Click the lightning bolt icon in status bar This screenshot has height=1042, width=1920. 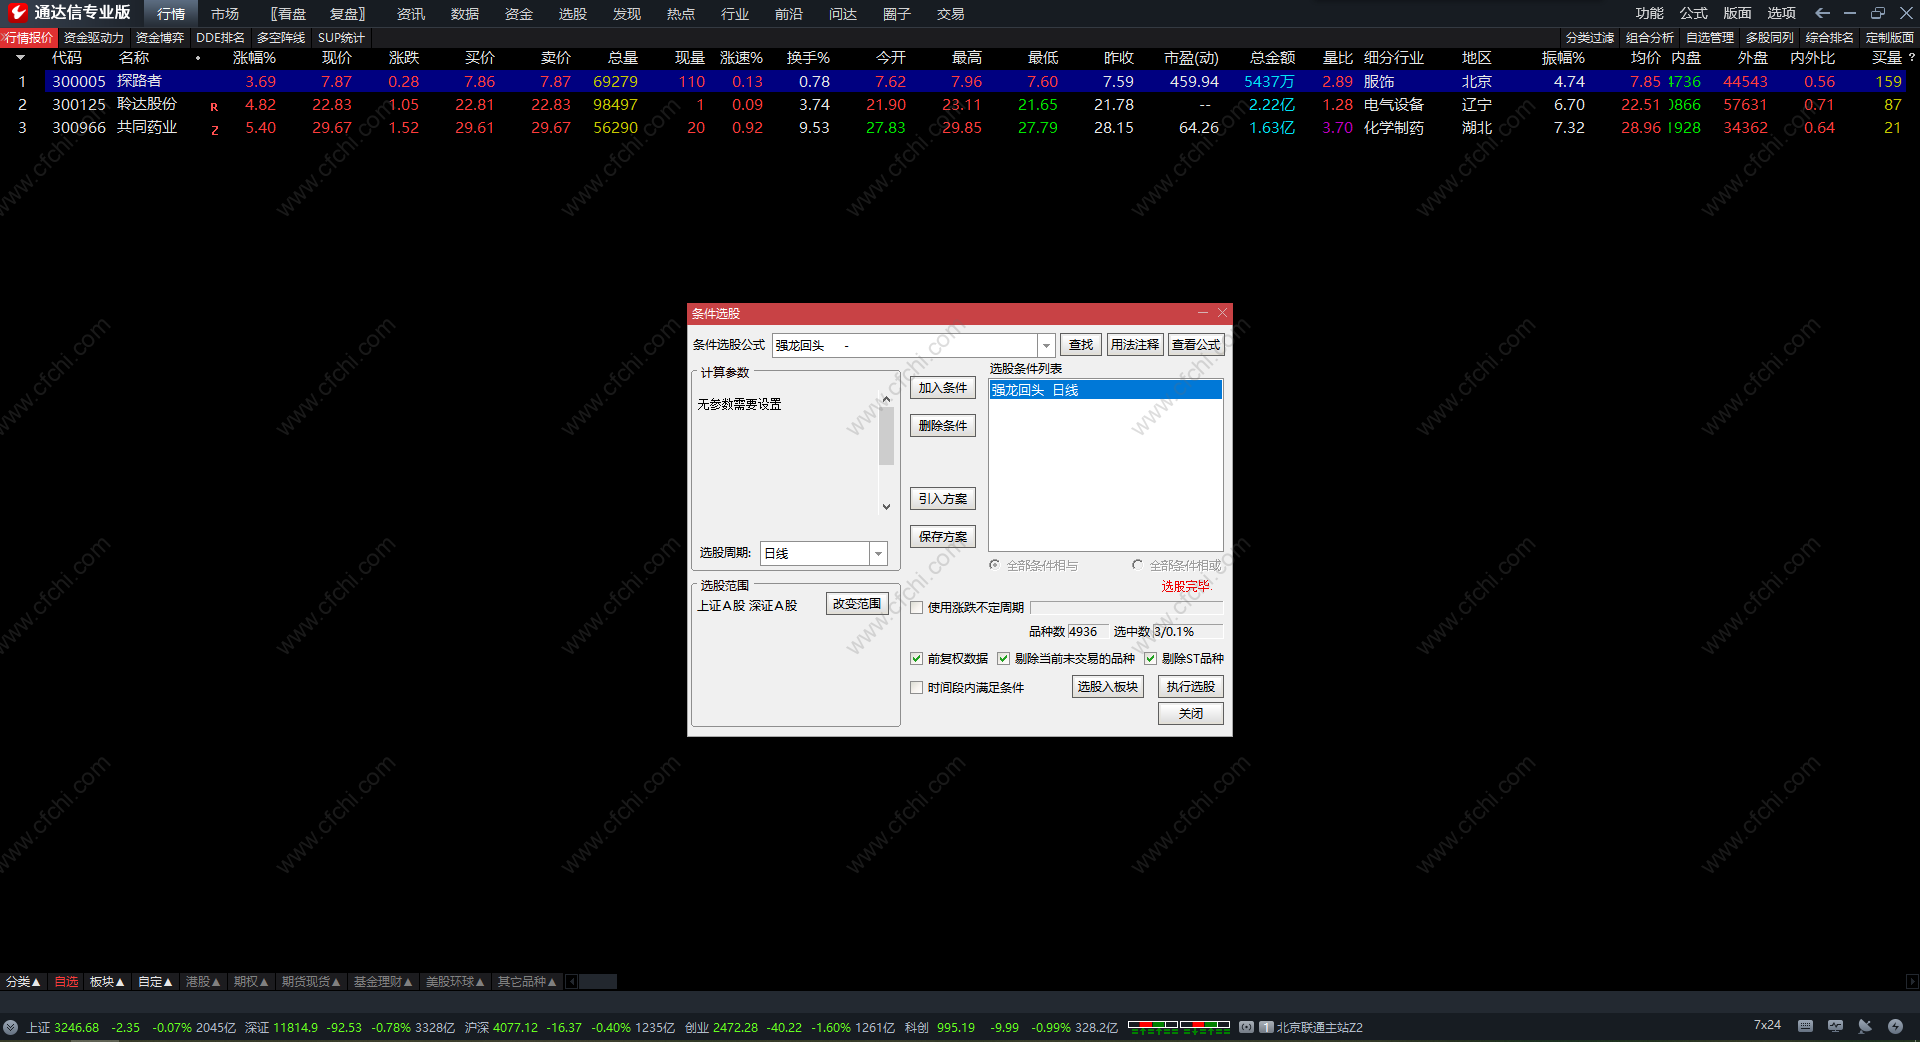[x=1895, y=1026]
